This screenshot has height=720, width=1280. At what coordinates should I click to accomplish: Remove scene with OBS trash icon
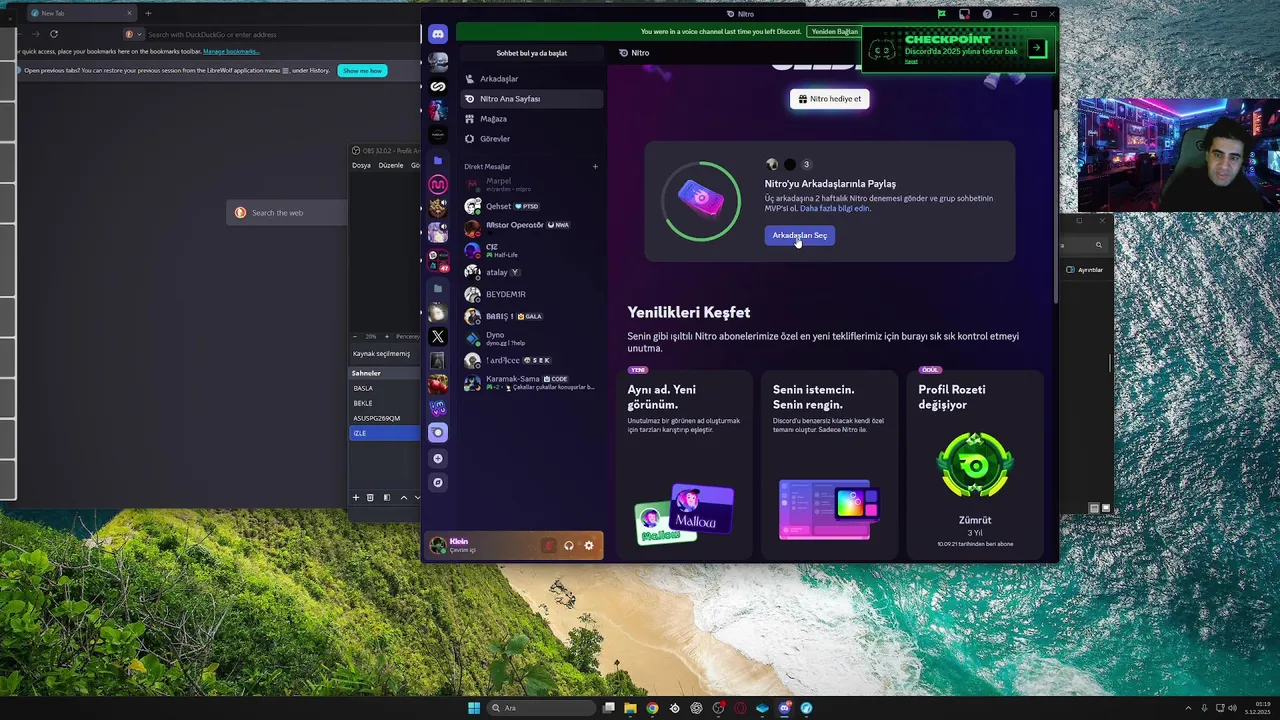point(370,497)
